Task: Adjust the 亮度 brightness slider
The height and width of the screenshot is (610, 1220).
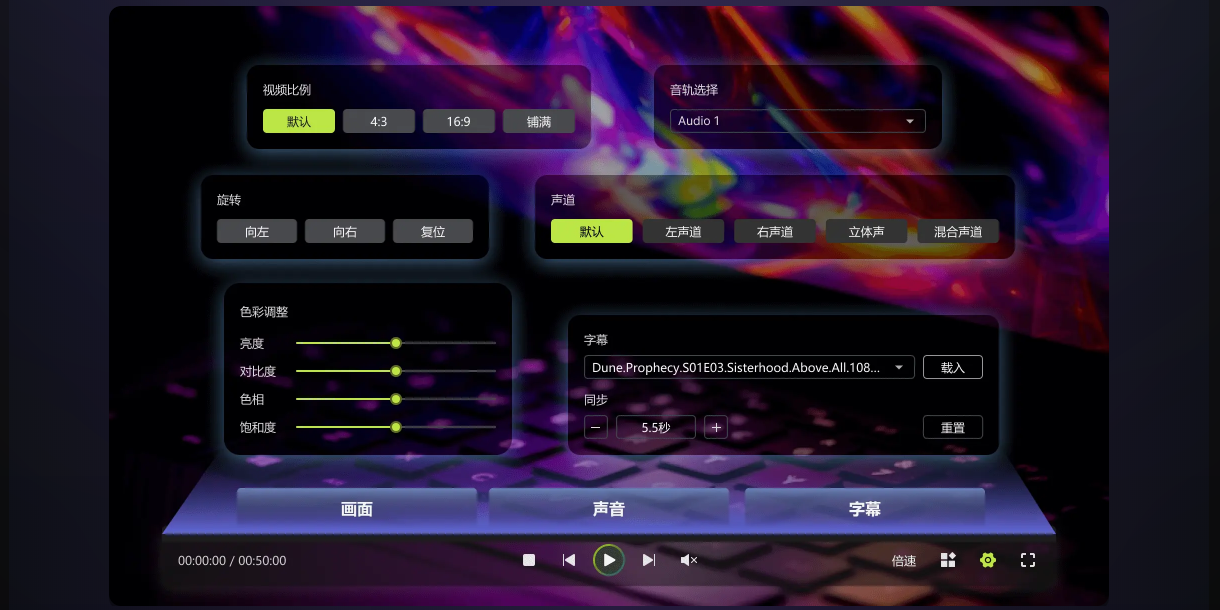Action: 396,343
